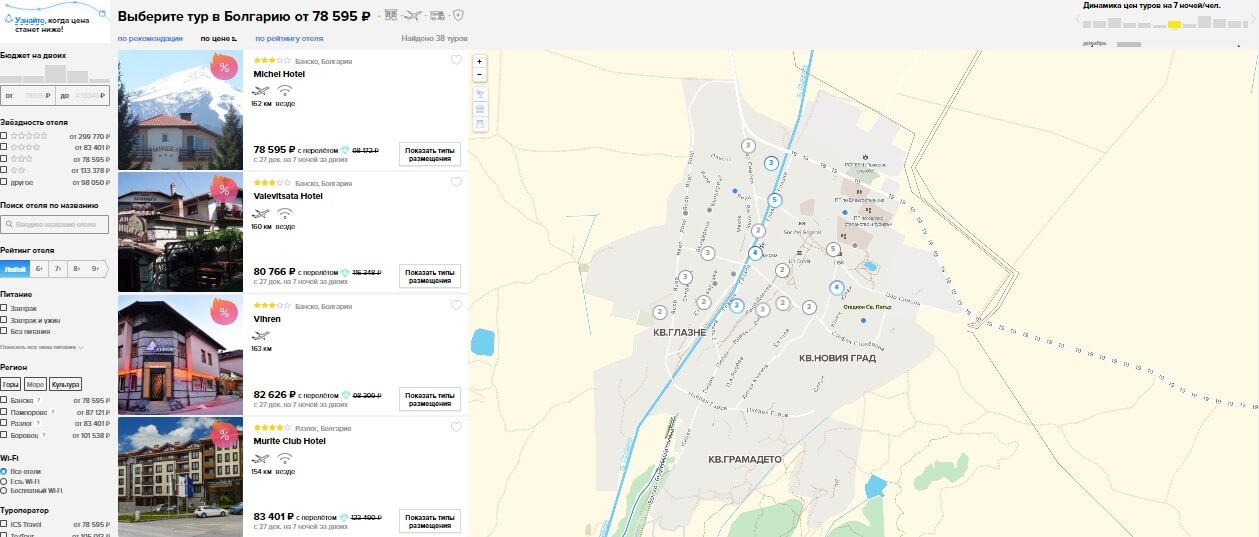The width and height of the screenshot is (1259, 537).
Task: Click the third map layer icon below zoom
Action: (x=480, y=124)
